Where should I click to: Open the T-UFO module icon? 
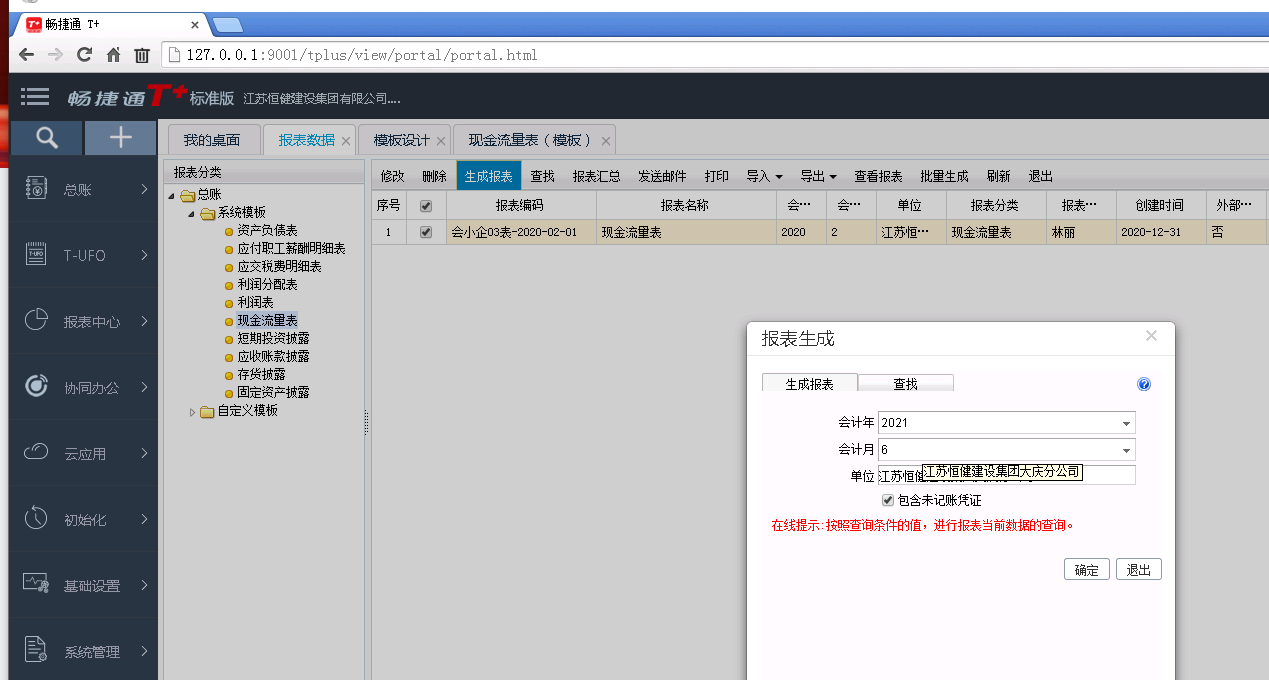[37, 254]
